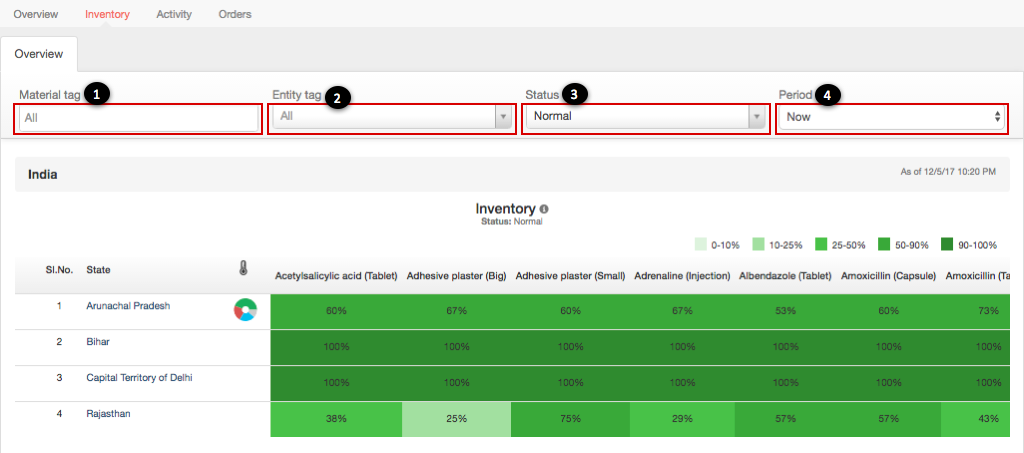This screenshot has width=1024, height=453.
Task: Click the Sl.No. column header
Action: point(59,269)
